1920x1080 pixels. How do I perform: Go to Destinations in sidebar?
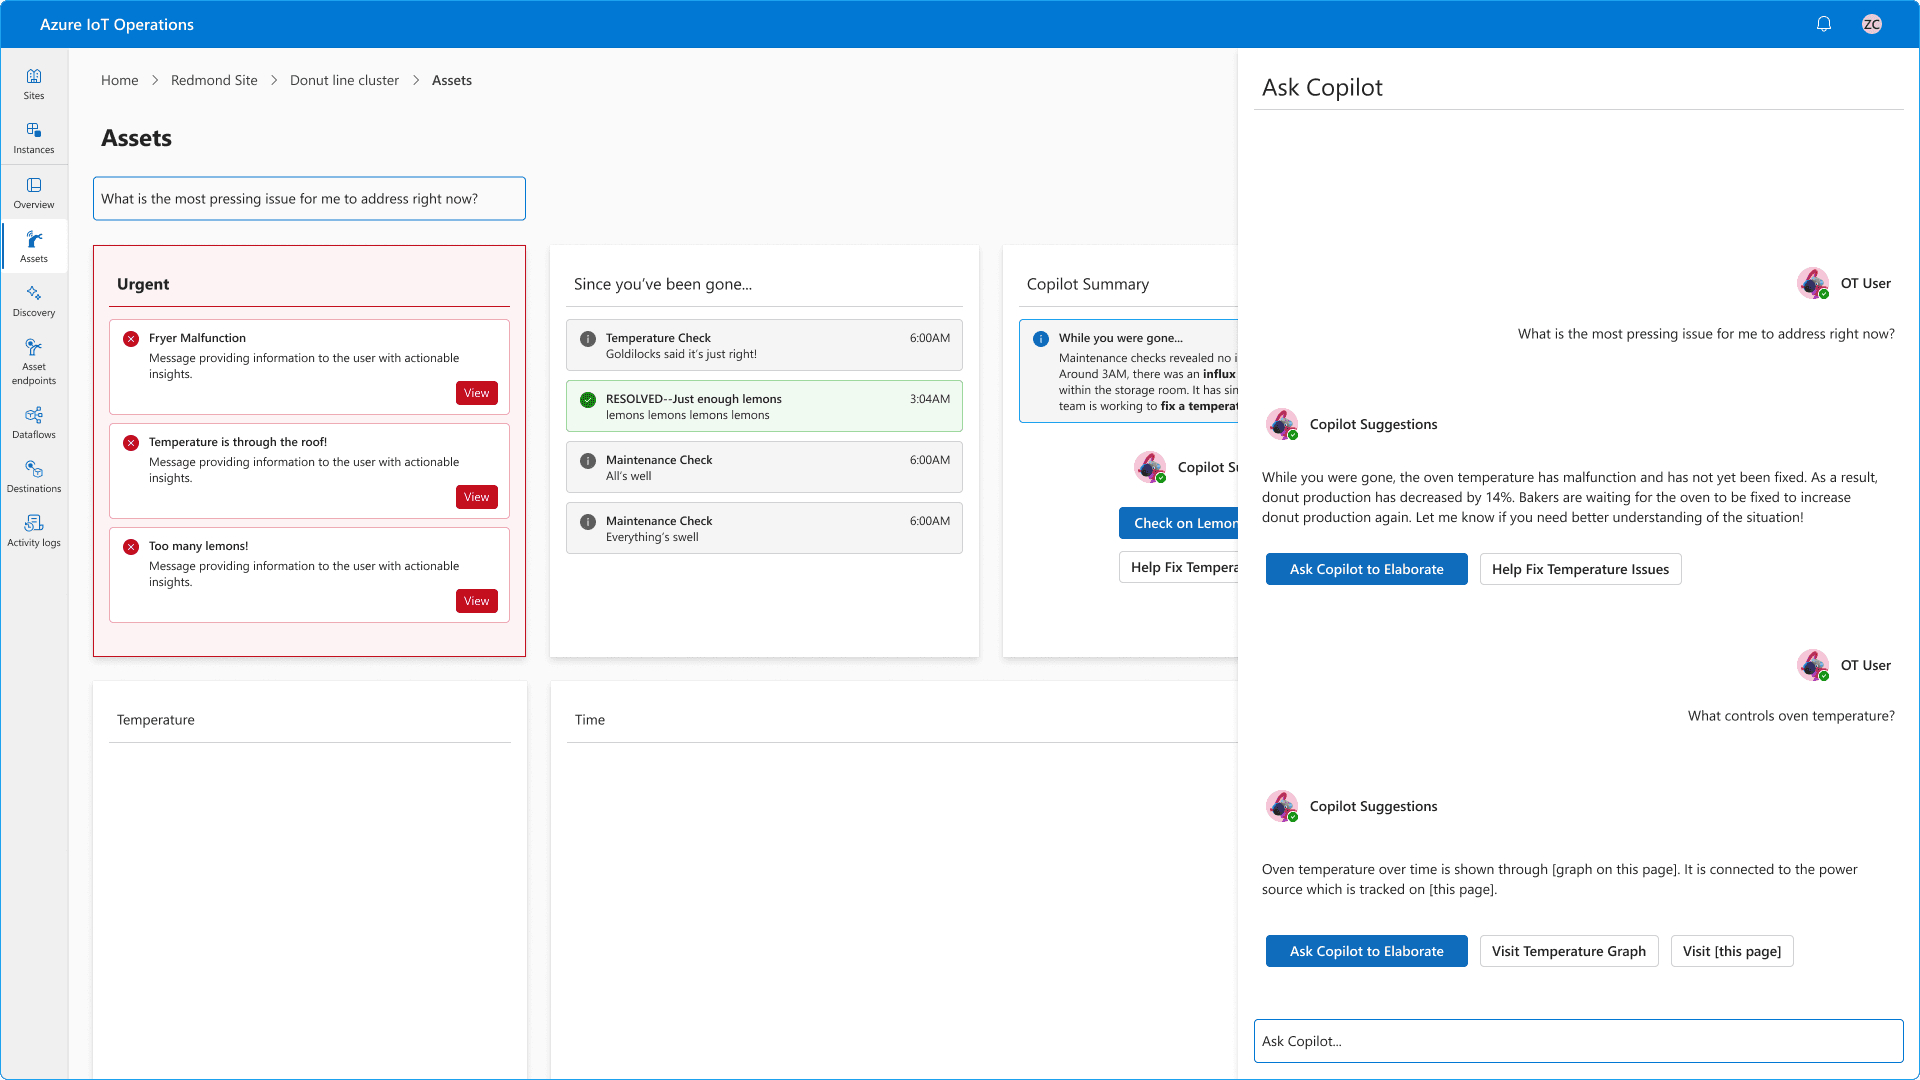pos(34,476)
